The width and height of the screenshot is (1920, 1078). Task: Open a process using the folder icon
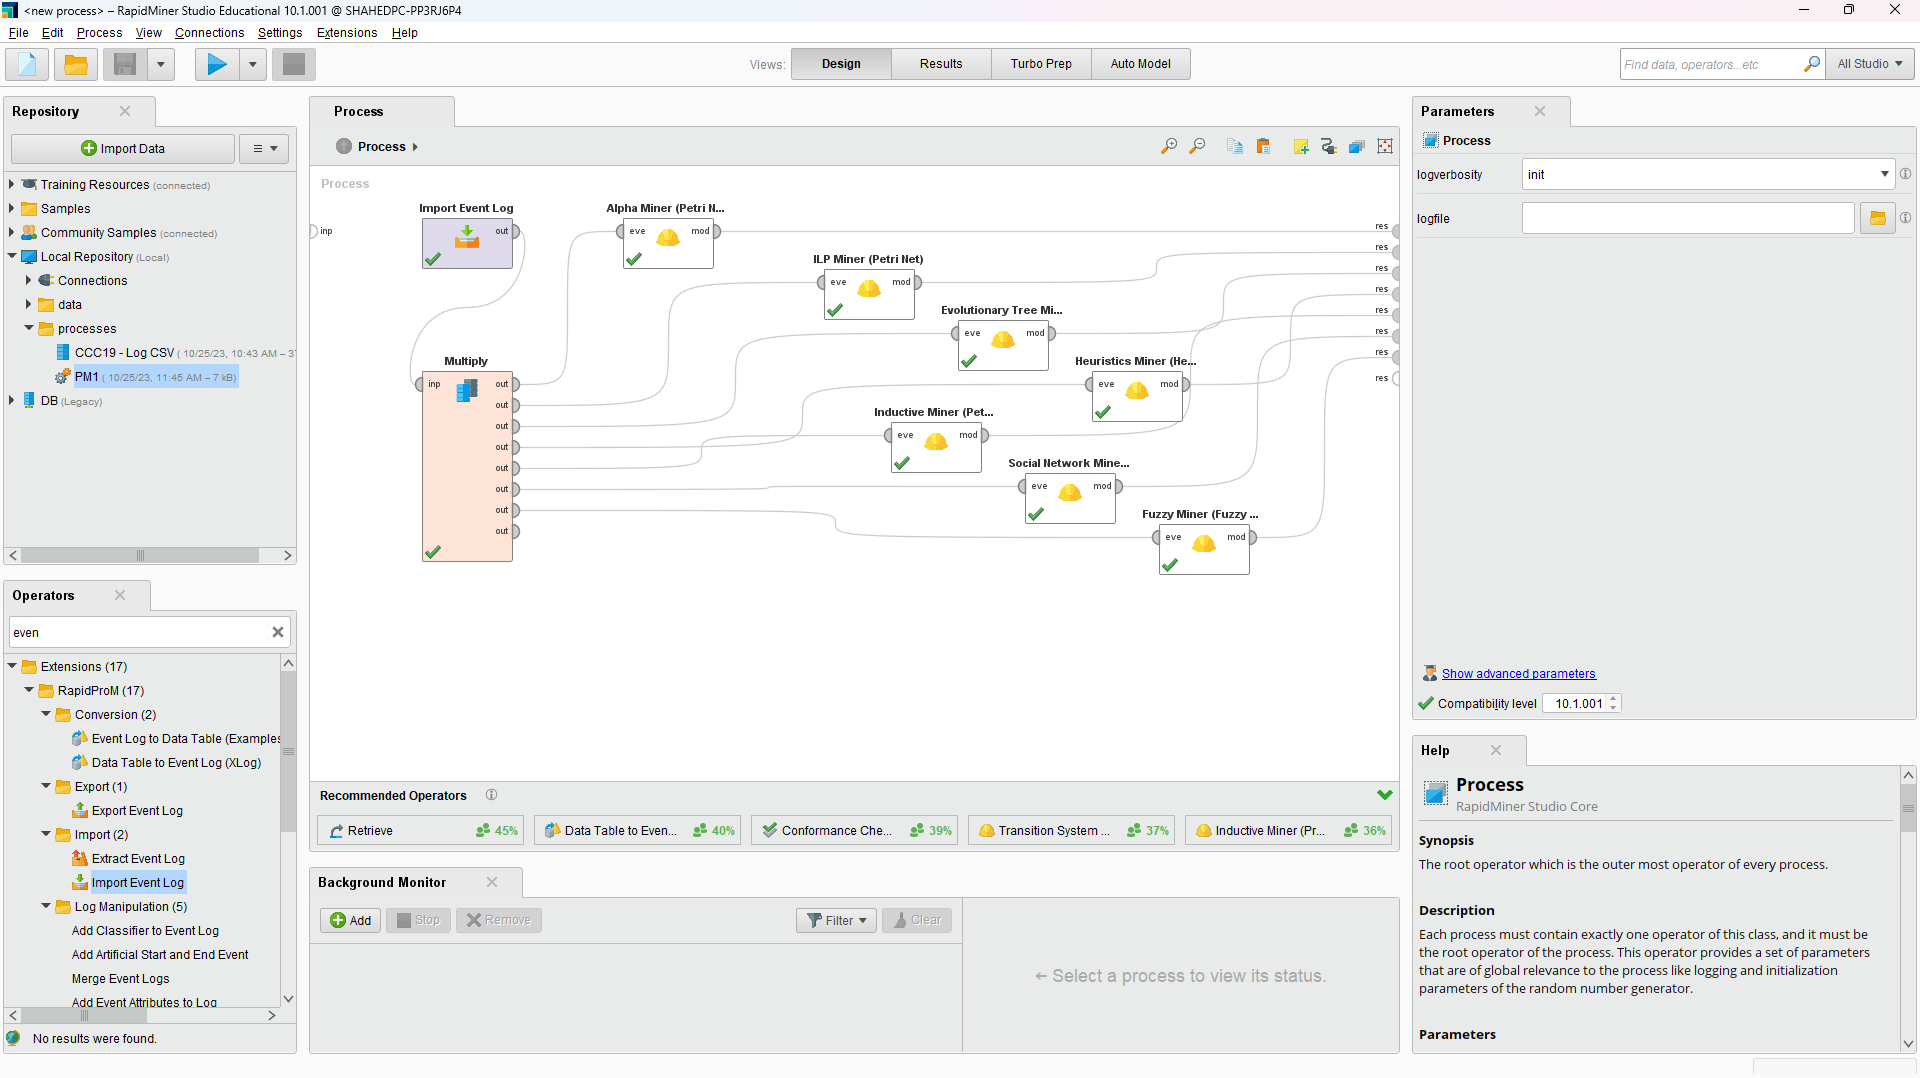76,65
